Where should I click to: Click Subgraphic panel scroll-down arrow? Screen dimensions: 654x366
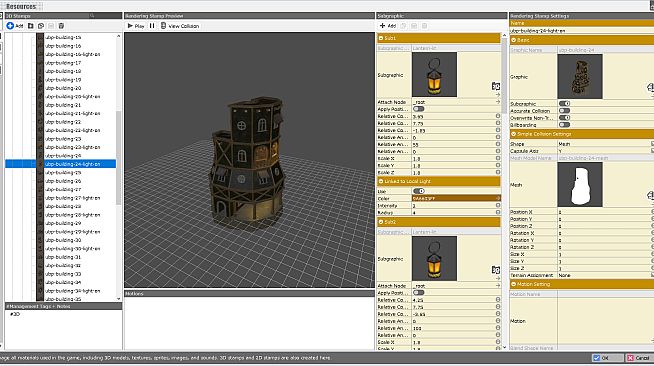tap(504, 347)
